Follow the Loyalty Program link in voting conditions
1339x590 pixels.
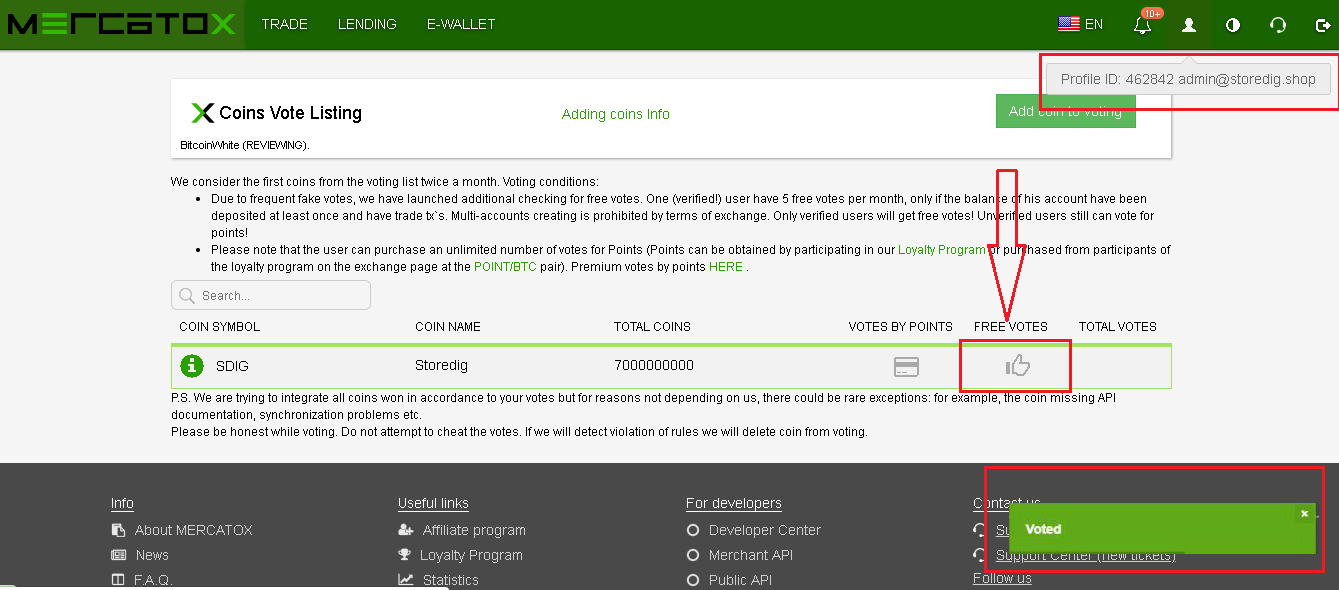942,250
